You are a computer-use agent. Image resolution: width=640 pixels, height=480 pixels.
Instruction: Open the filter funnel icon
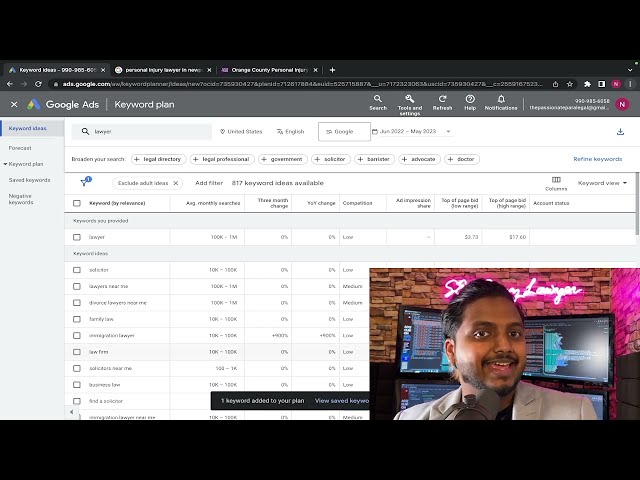tap(85, 182)
